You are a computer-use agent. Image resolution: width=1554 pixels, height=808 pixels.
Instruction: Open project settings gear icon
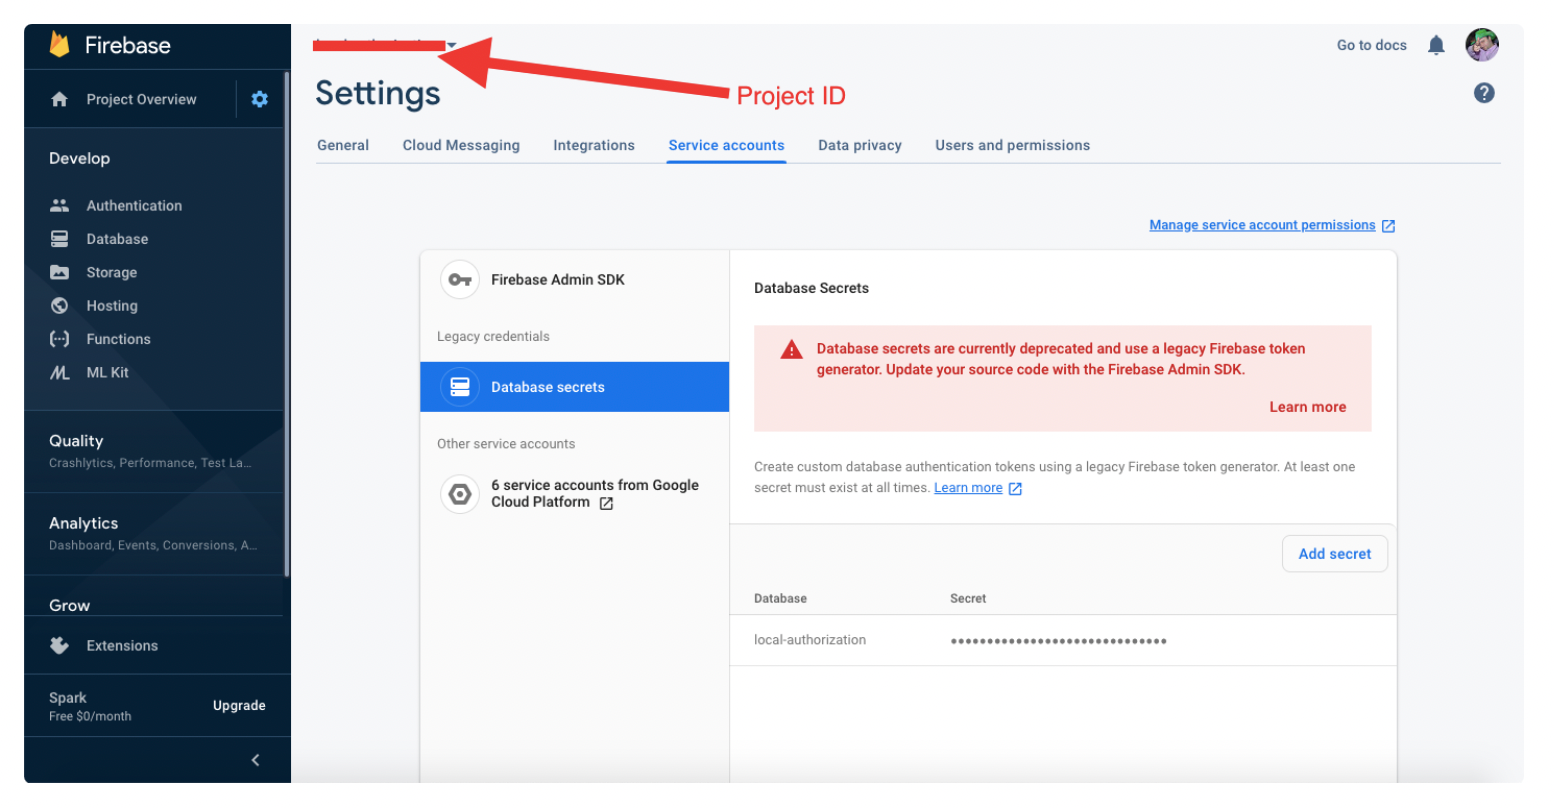(x=260, y=99)
